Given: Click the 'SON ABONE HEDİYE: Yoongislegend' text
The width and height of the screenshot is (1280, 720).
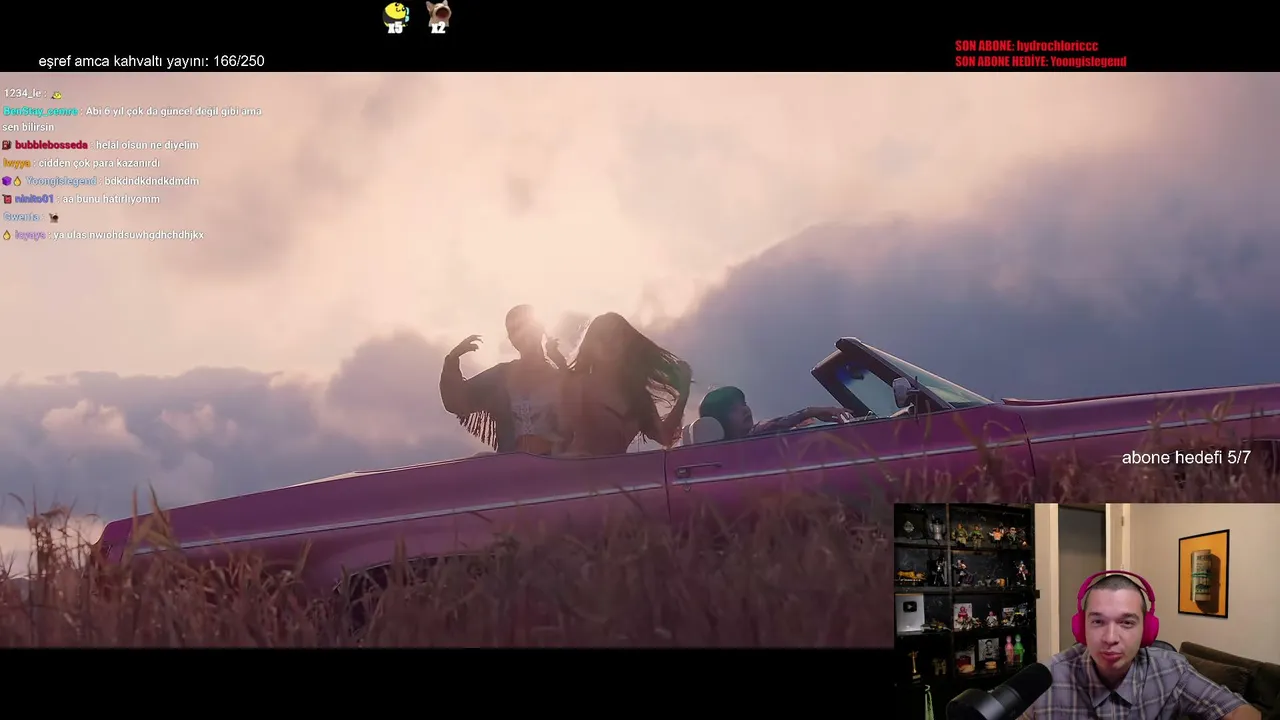Looking at the screenshot, I should tap(1040, 61).
